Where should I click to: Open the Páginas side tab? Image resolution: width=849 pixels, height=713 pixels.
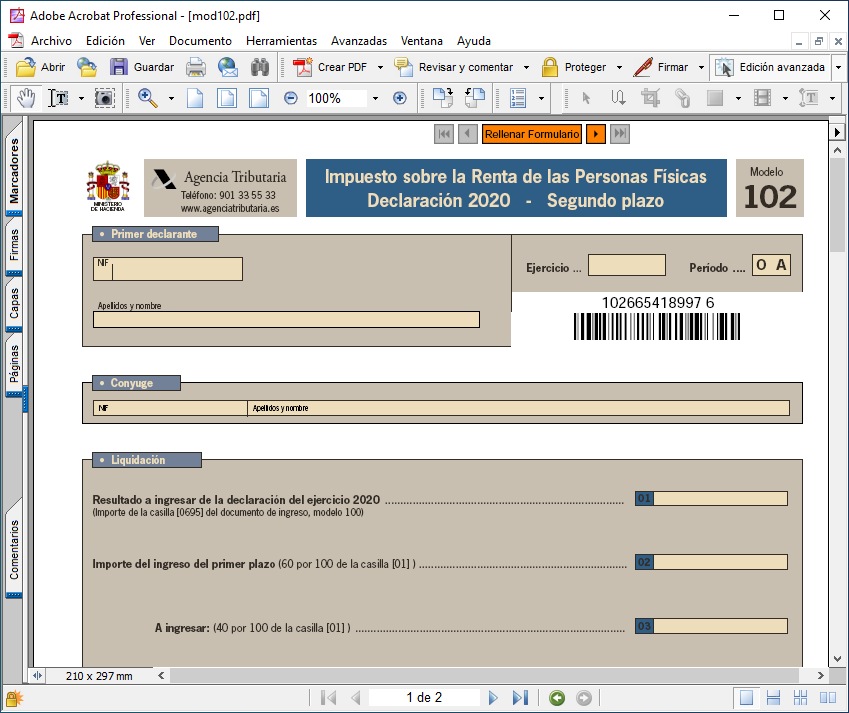click(x=14, y=364)
